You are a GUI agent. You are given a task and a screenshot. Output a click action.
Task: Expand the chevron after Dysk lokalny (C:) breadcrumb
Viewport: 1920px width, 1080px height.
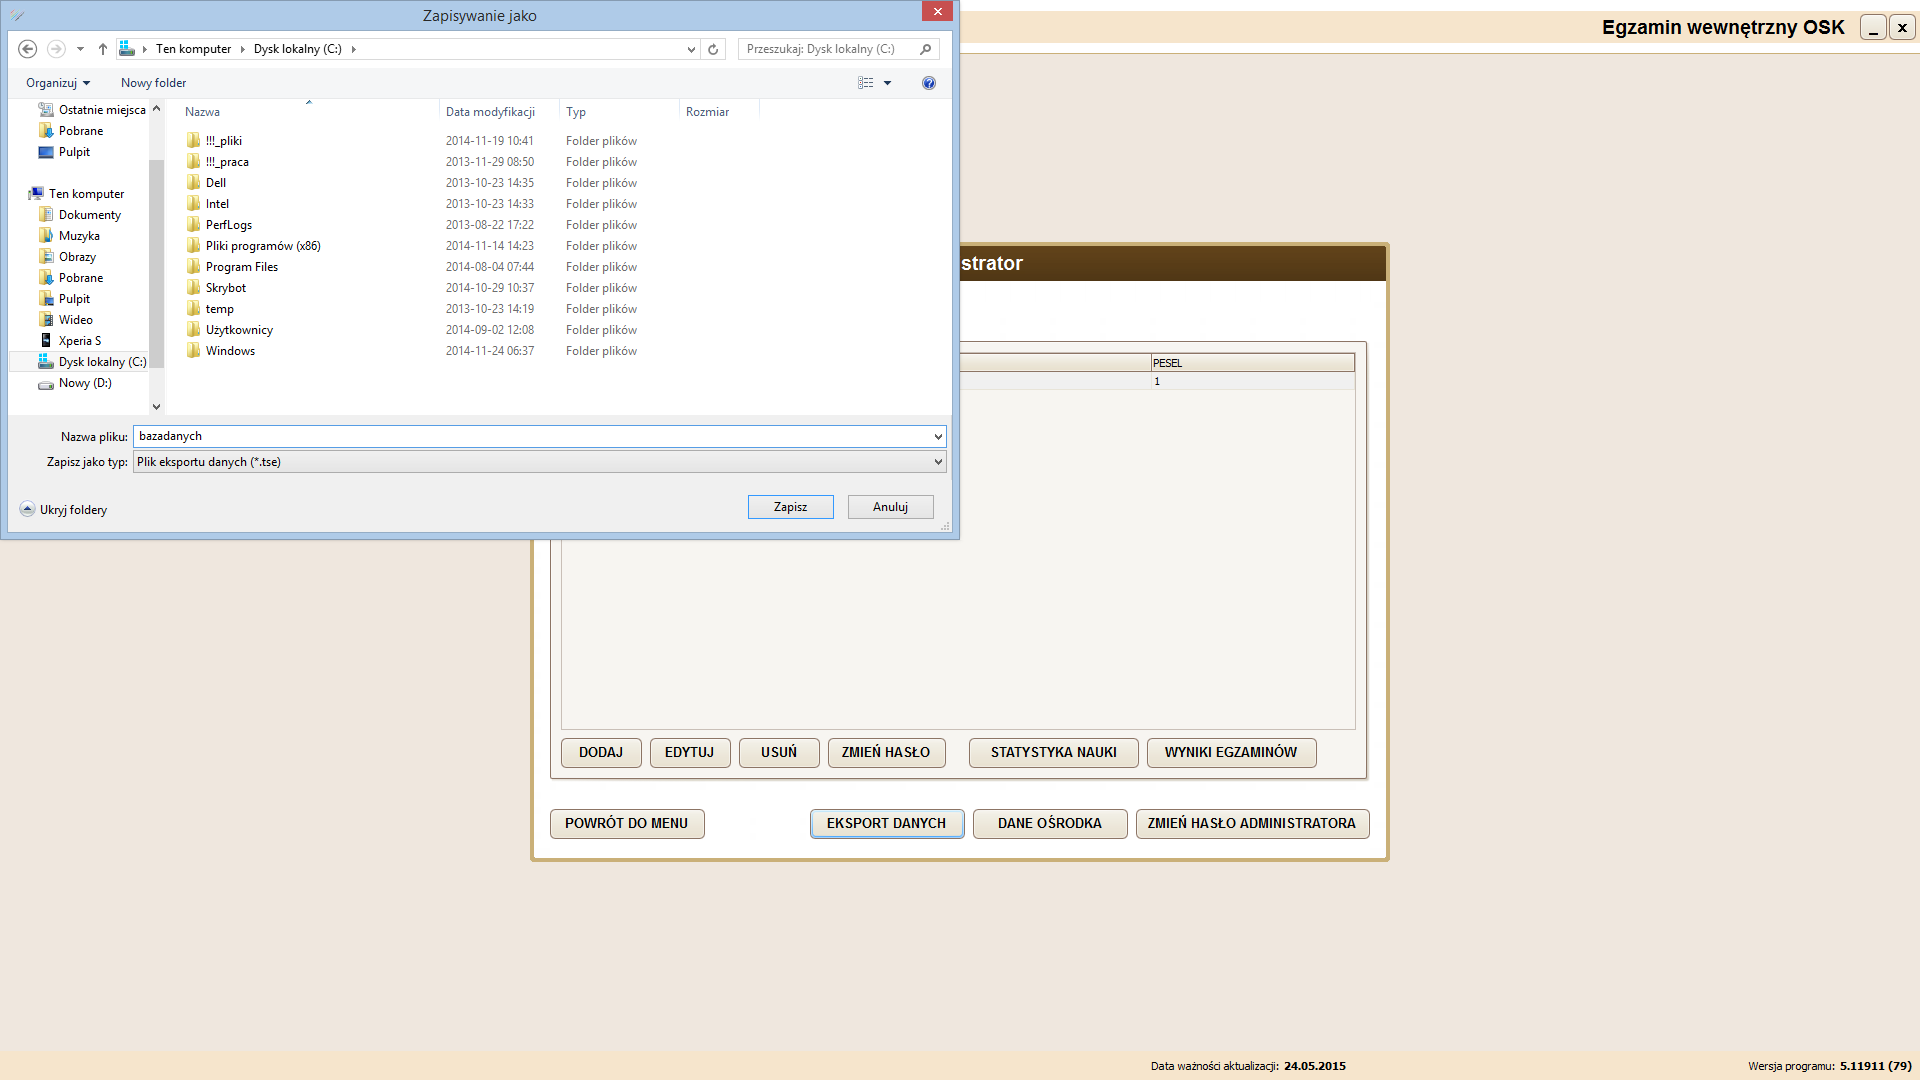pyautogui.click(x=353, y=49)
